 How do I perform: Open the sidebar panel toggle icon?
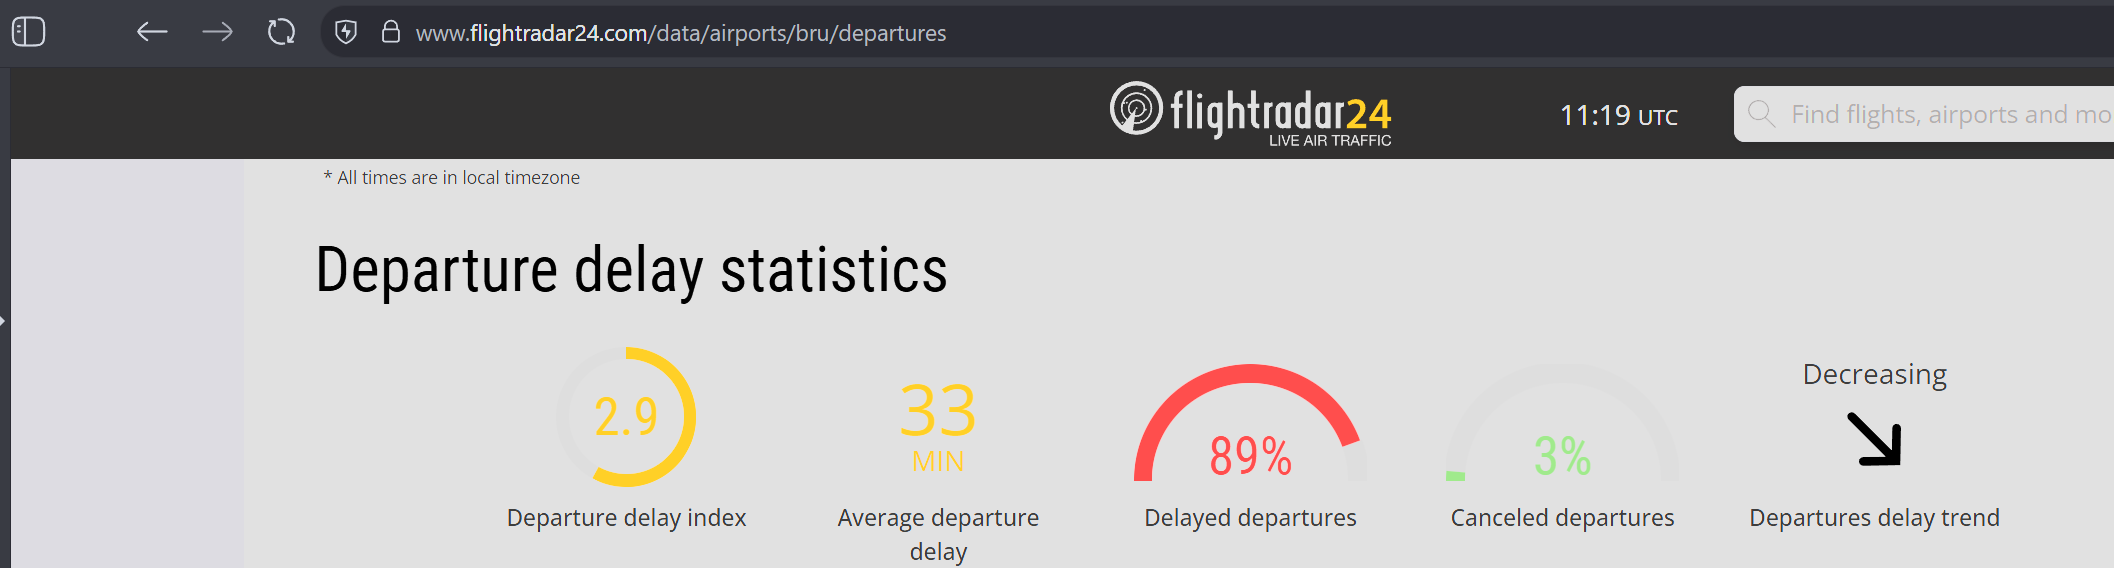click(29, 32)
